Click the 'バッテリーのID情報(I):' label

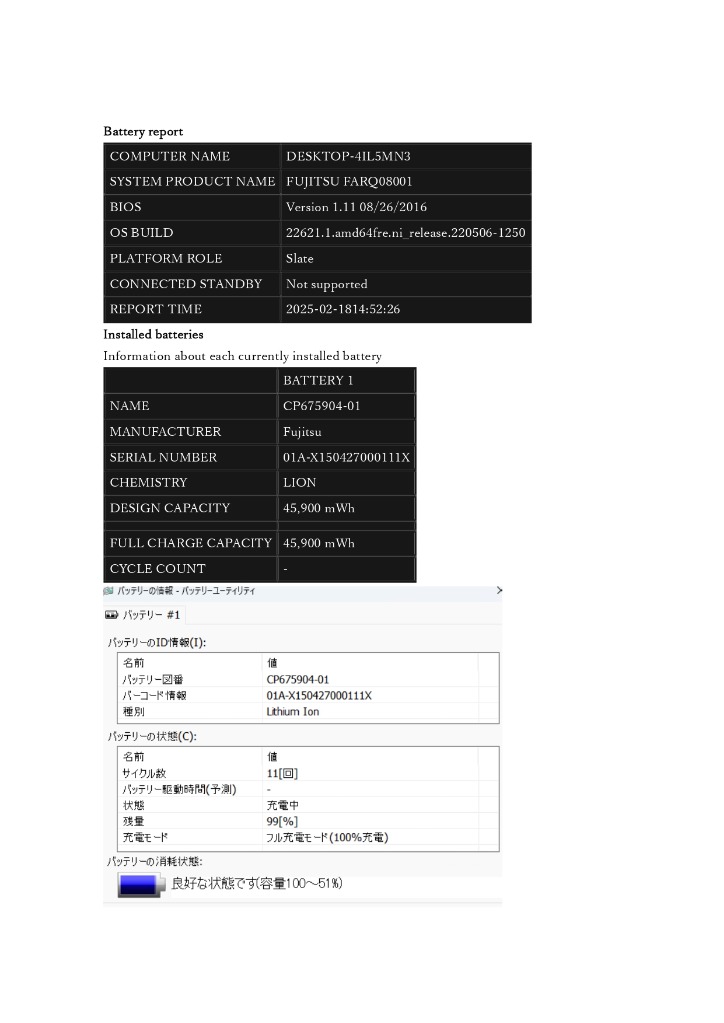click(x=157, y=643)
